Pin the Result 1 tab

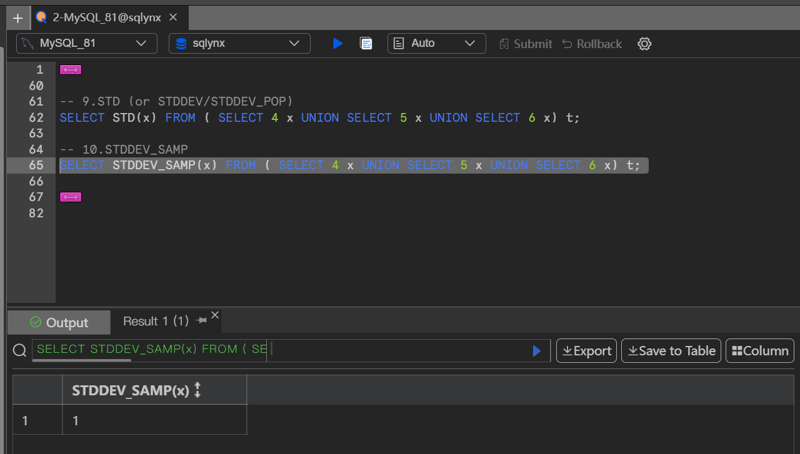202,320
